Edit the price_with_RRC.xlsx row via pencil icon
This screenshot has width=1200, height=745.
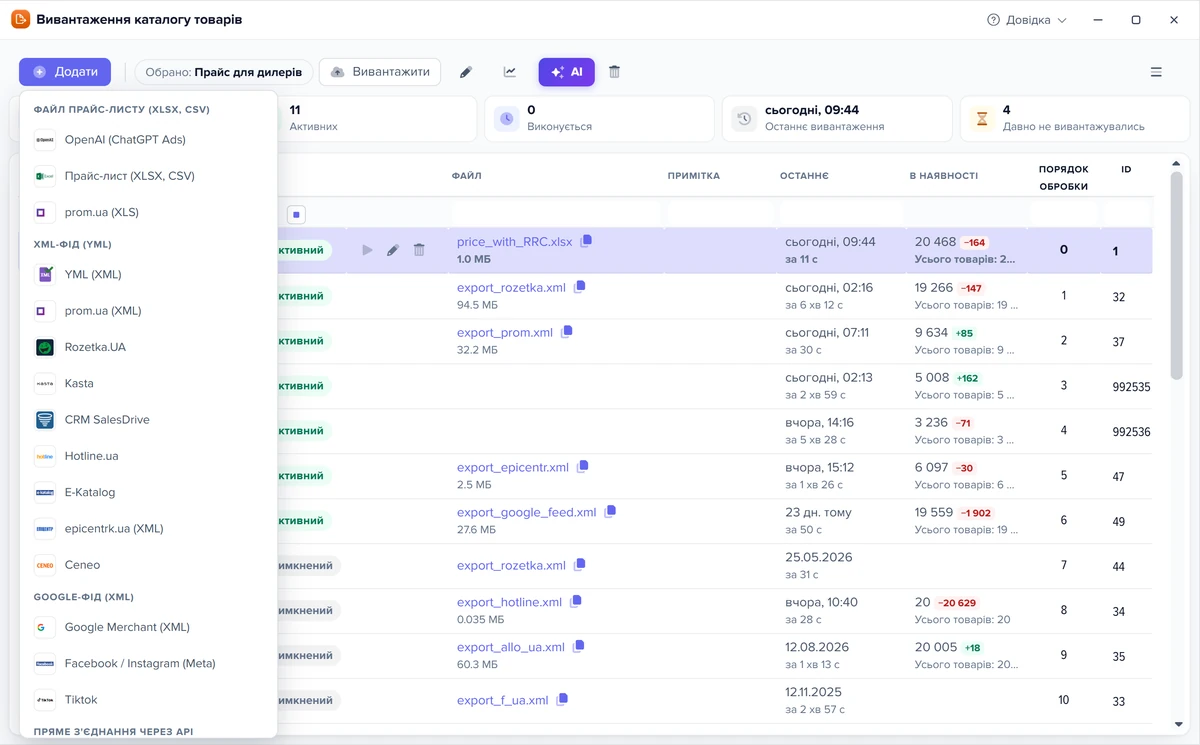[393, 250]
